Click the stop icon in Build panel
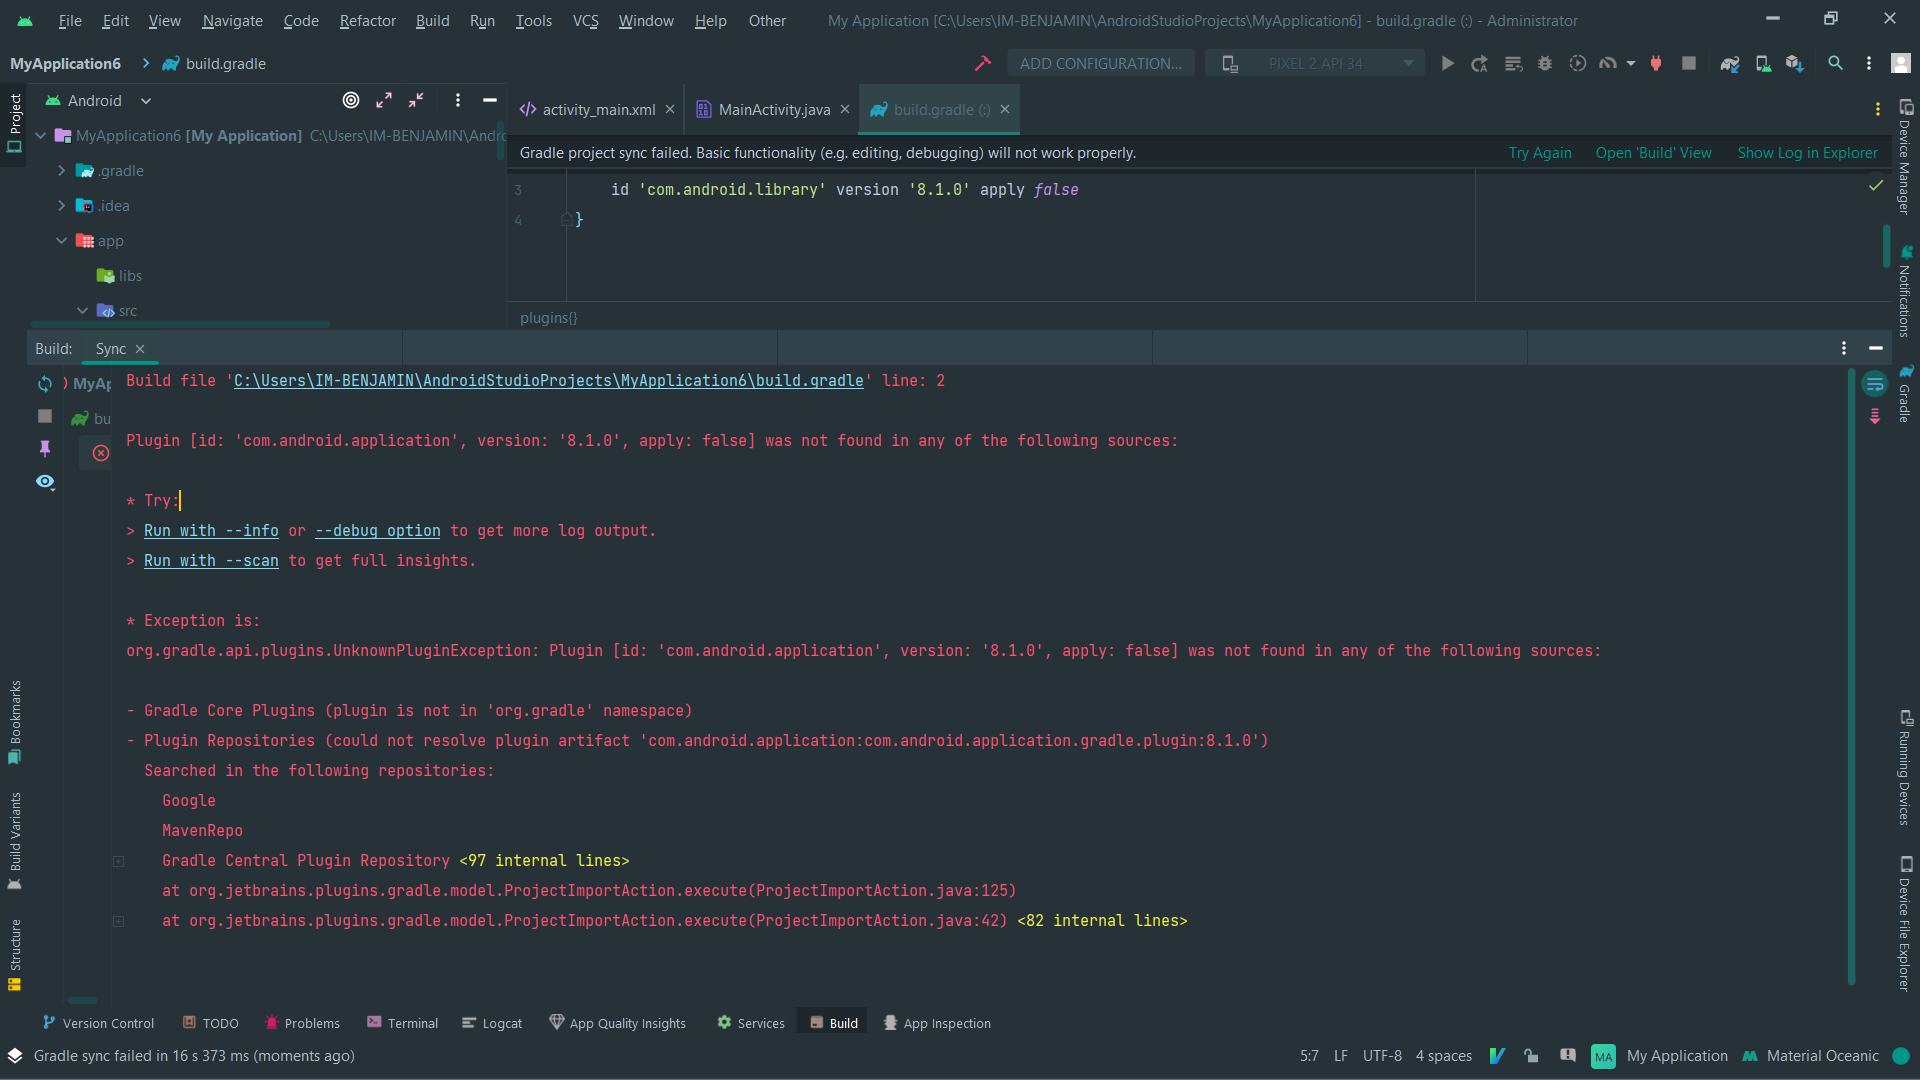The width and height of the screenshot is (1920, 1080). coord(45,415)
